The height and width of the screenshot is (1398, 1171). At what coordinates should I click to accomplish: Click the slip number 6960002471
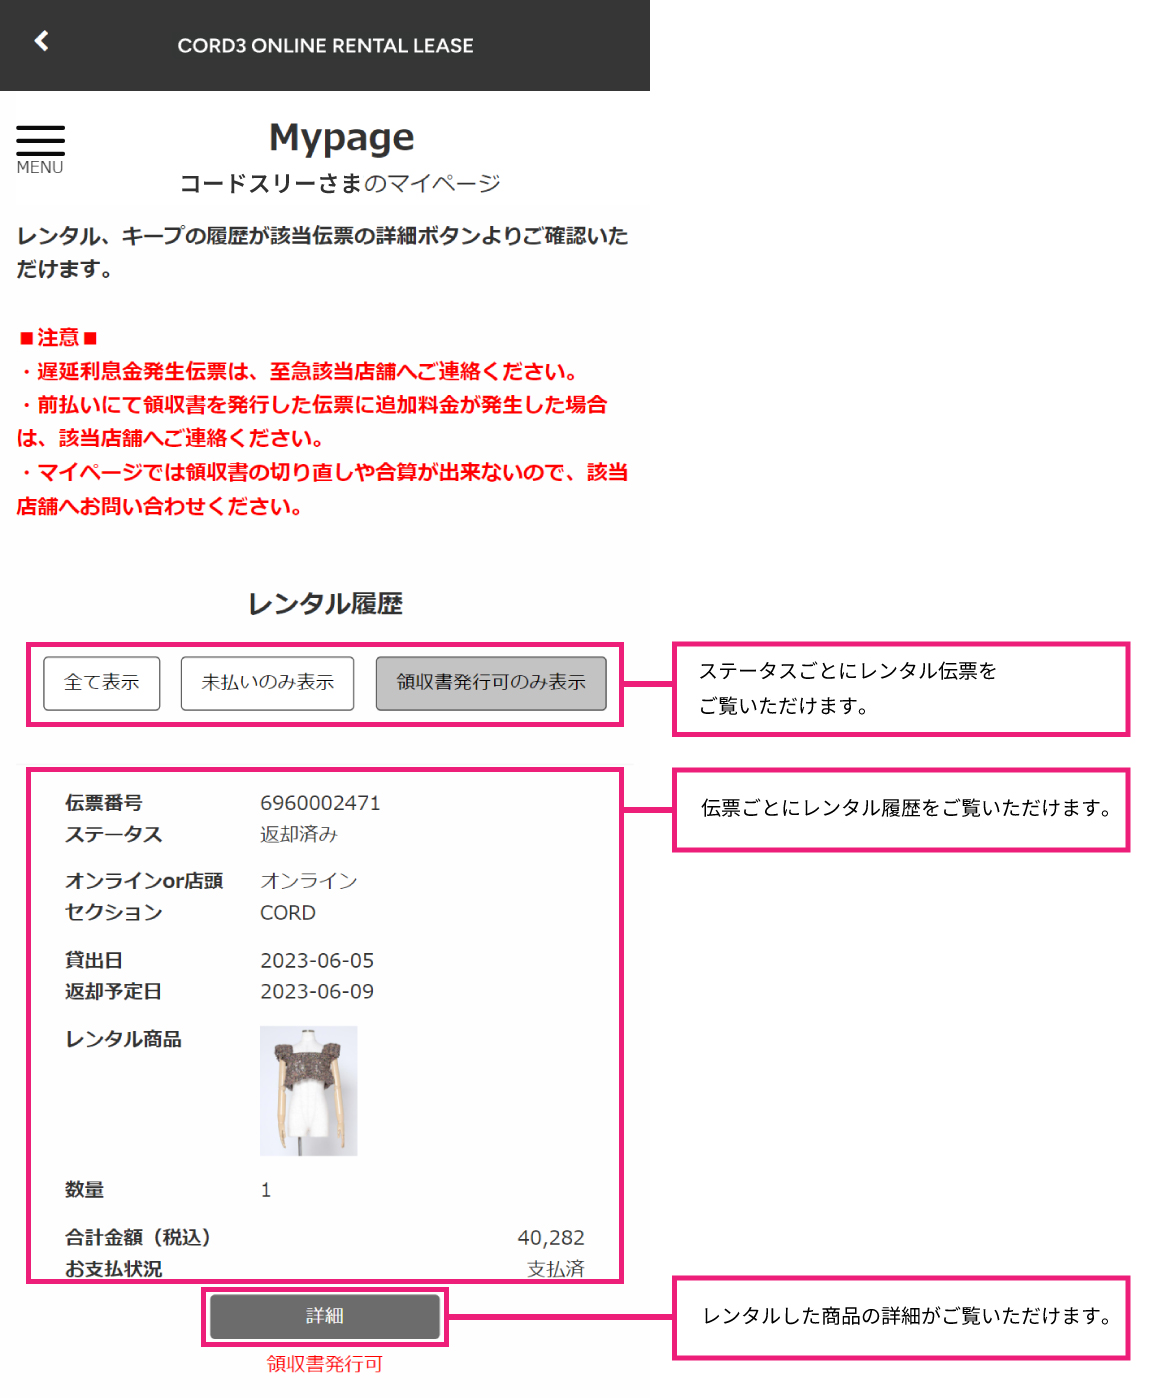tap(320, 803)
